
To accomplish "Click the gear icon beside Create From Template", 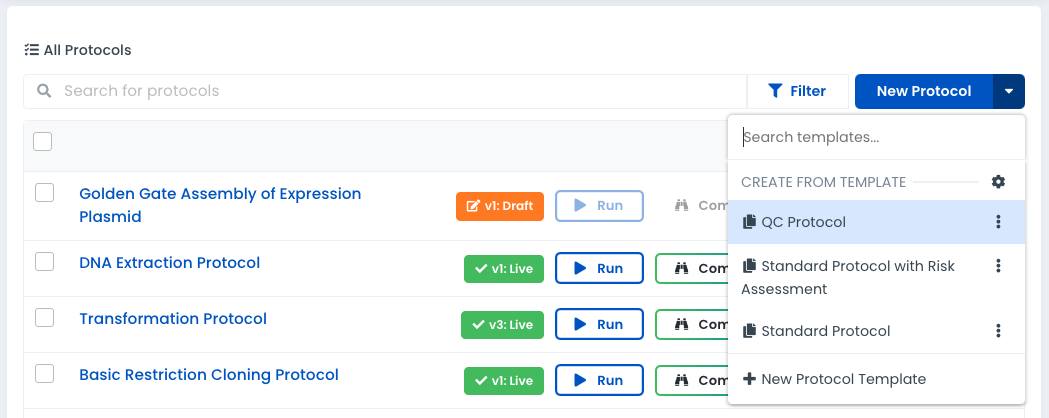I will pyautogui.click(x=997, y=182).
